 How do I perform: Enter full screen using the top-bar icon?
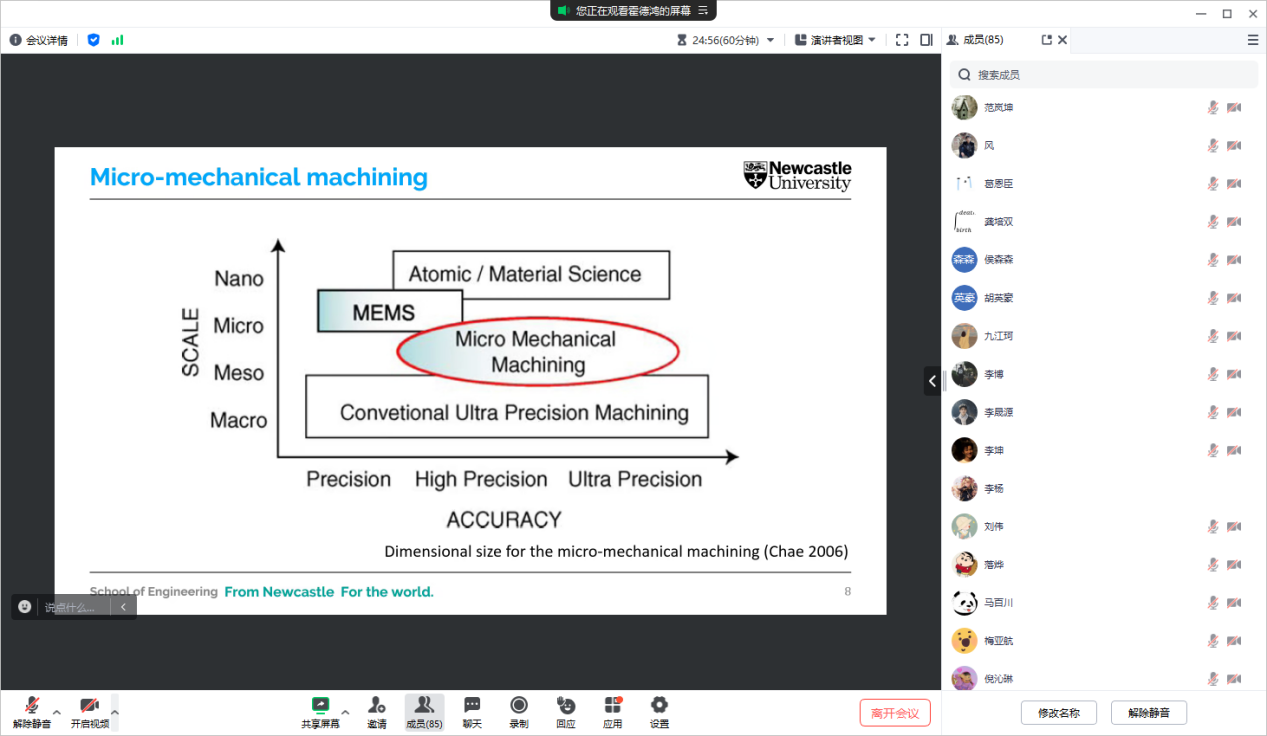(x=902, y=40)
